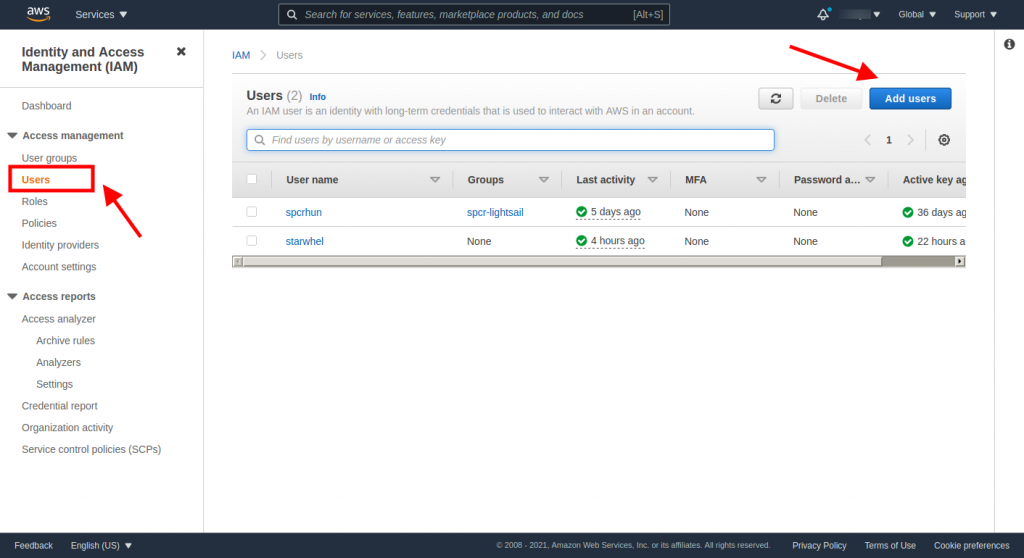The height and width of the screenshot is (558, 1024).
Task: Focus the top AWS services search box
Action: [473, 14]
